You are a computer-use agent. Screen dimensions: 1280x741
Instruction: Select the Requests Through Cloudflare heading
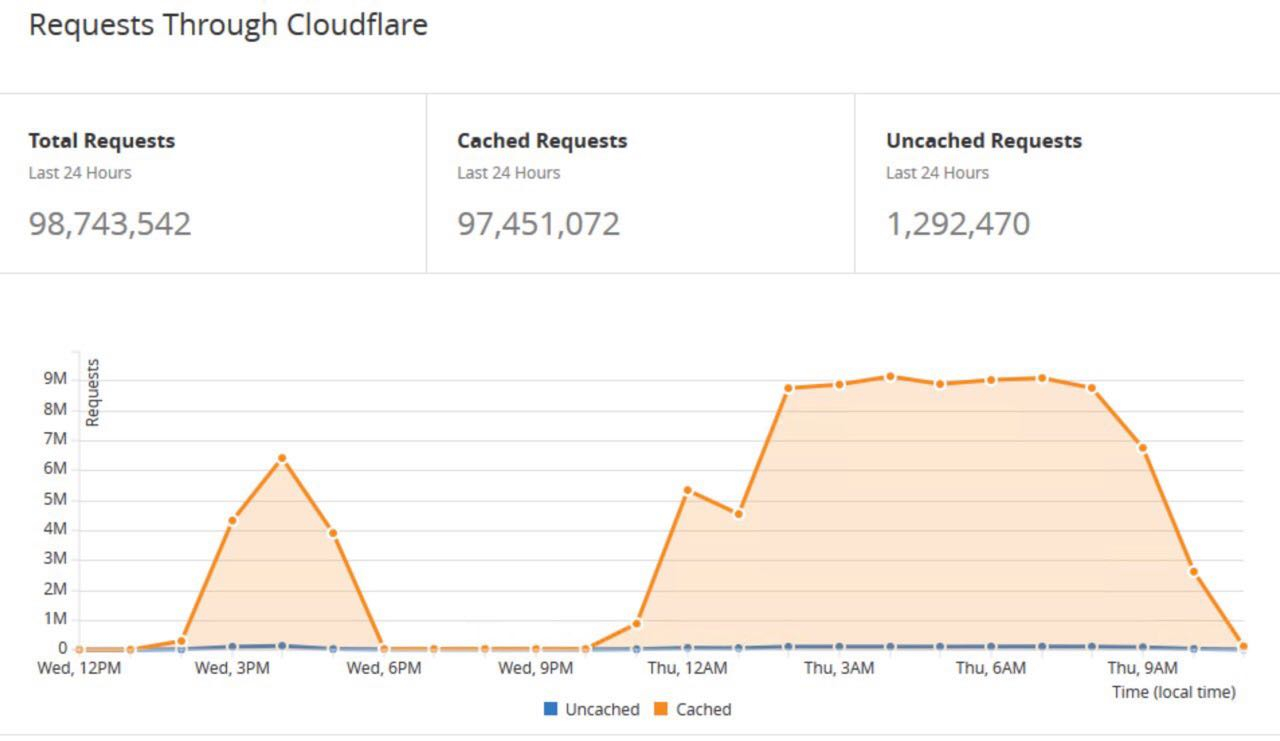[x=228, y=25]
